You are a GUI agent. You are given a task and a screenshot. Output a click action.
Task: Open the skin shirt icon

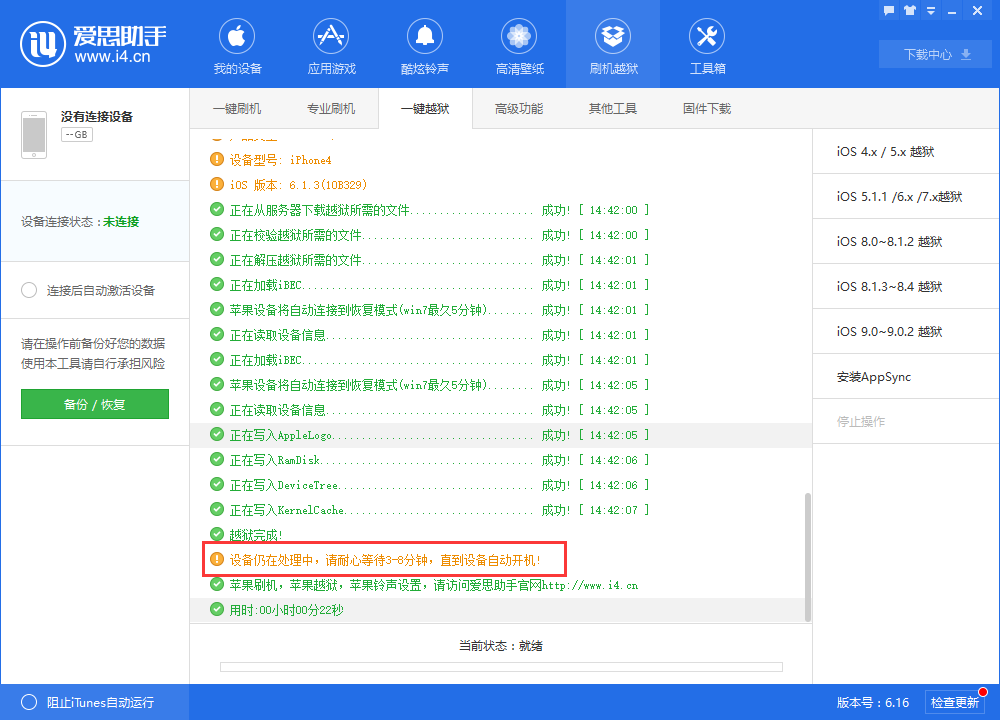pos(910,10)
